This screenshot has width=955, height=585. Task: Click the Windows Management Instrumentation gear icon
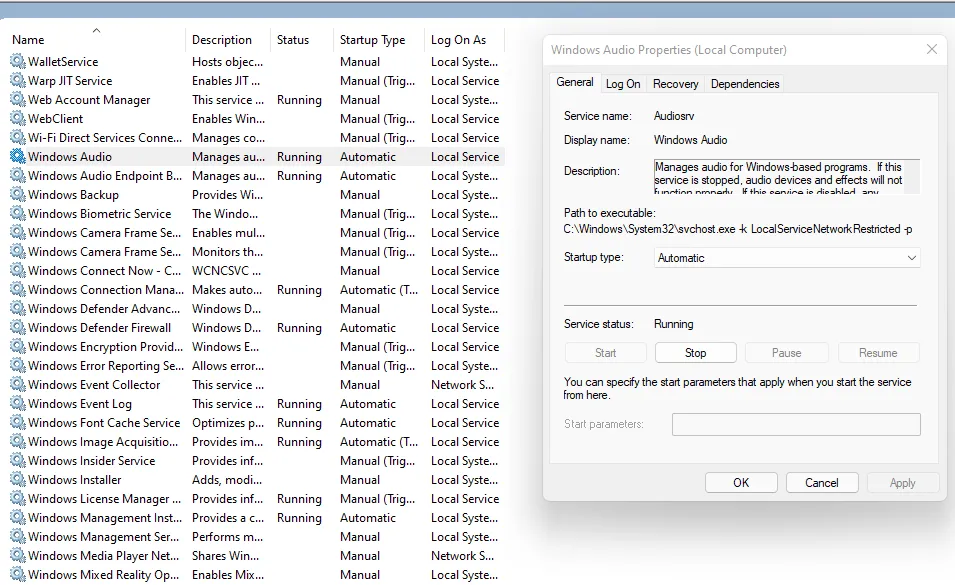coord(18,517)
